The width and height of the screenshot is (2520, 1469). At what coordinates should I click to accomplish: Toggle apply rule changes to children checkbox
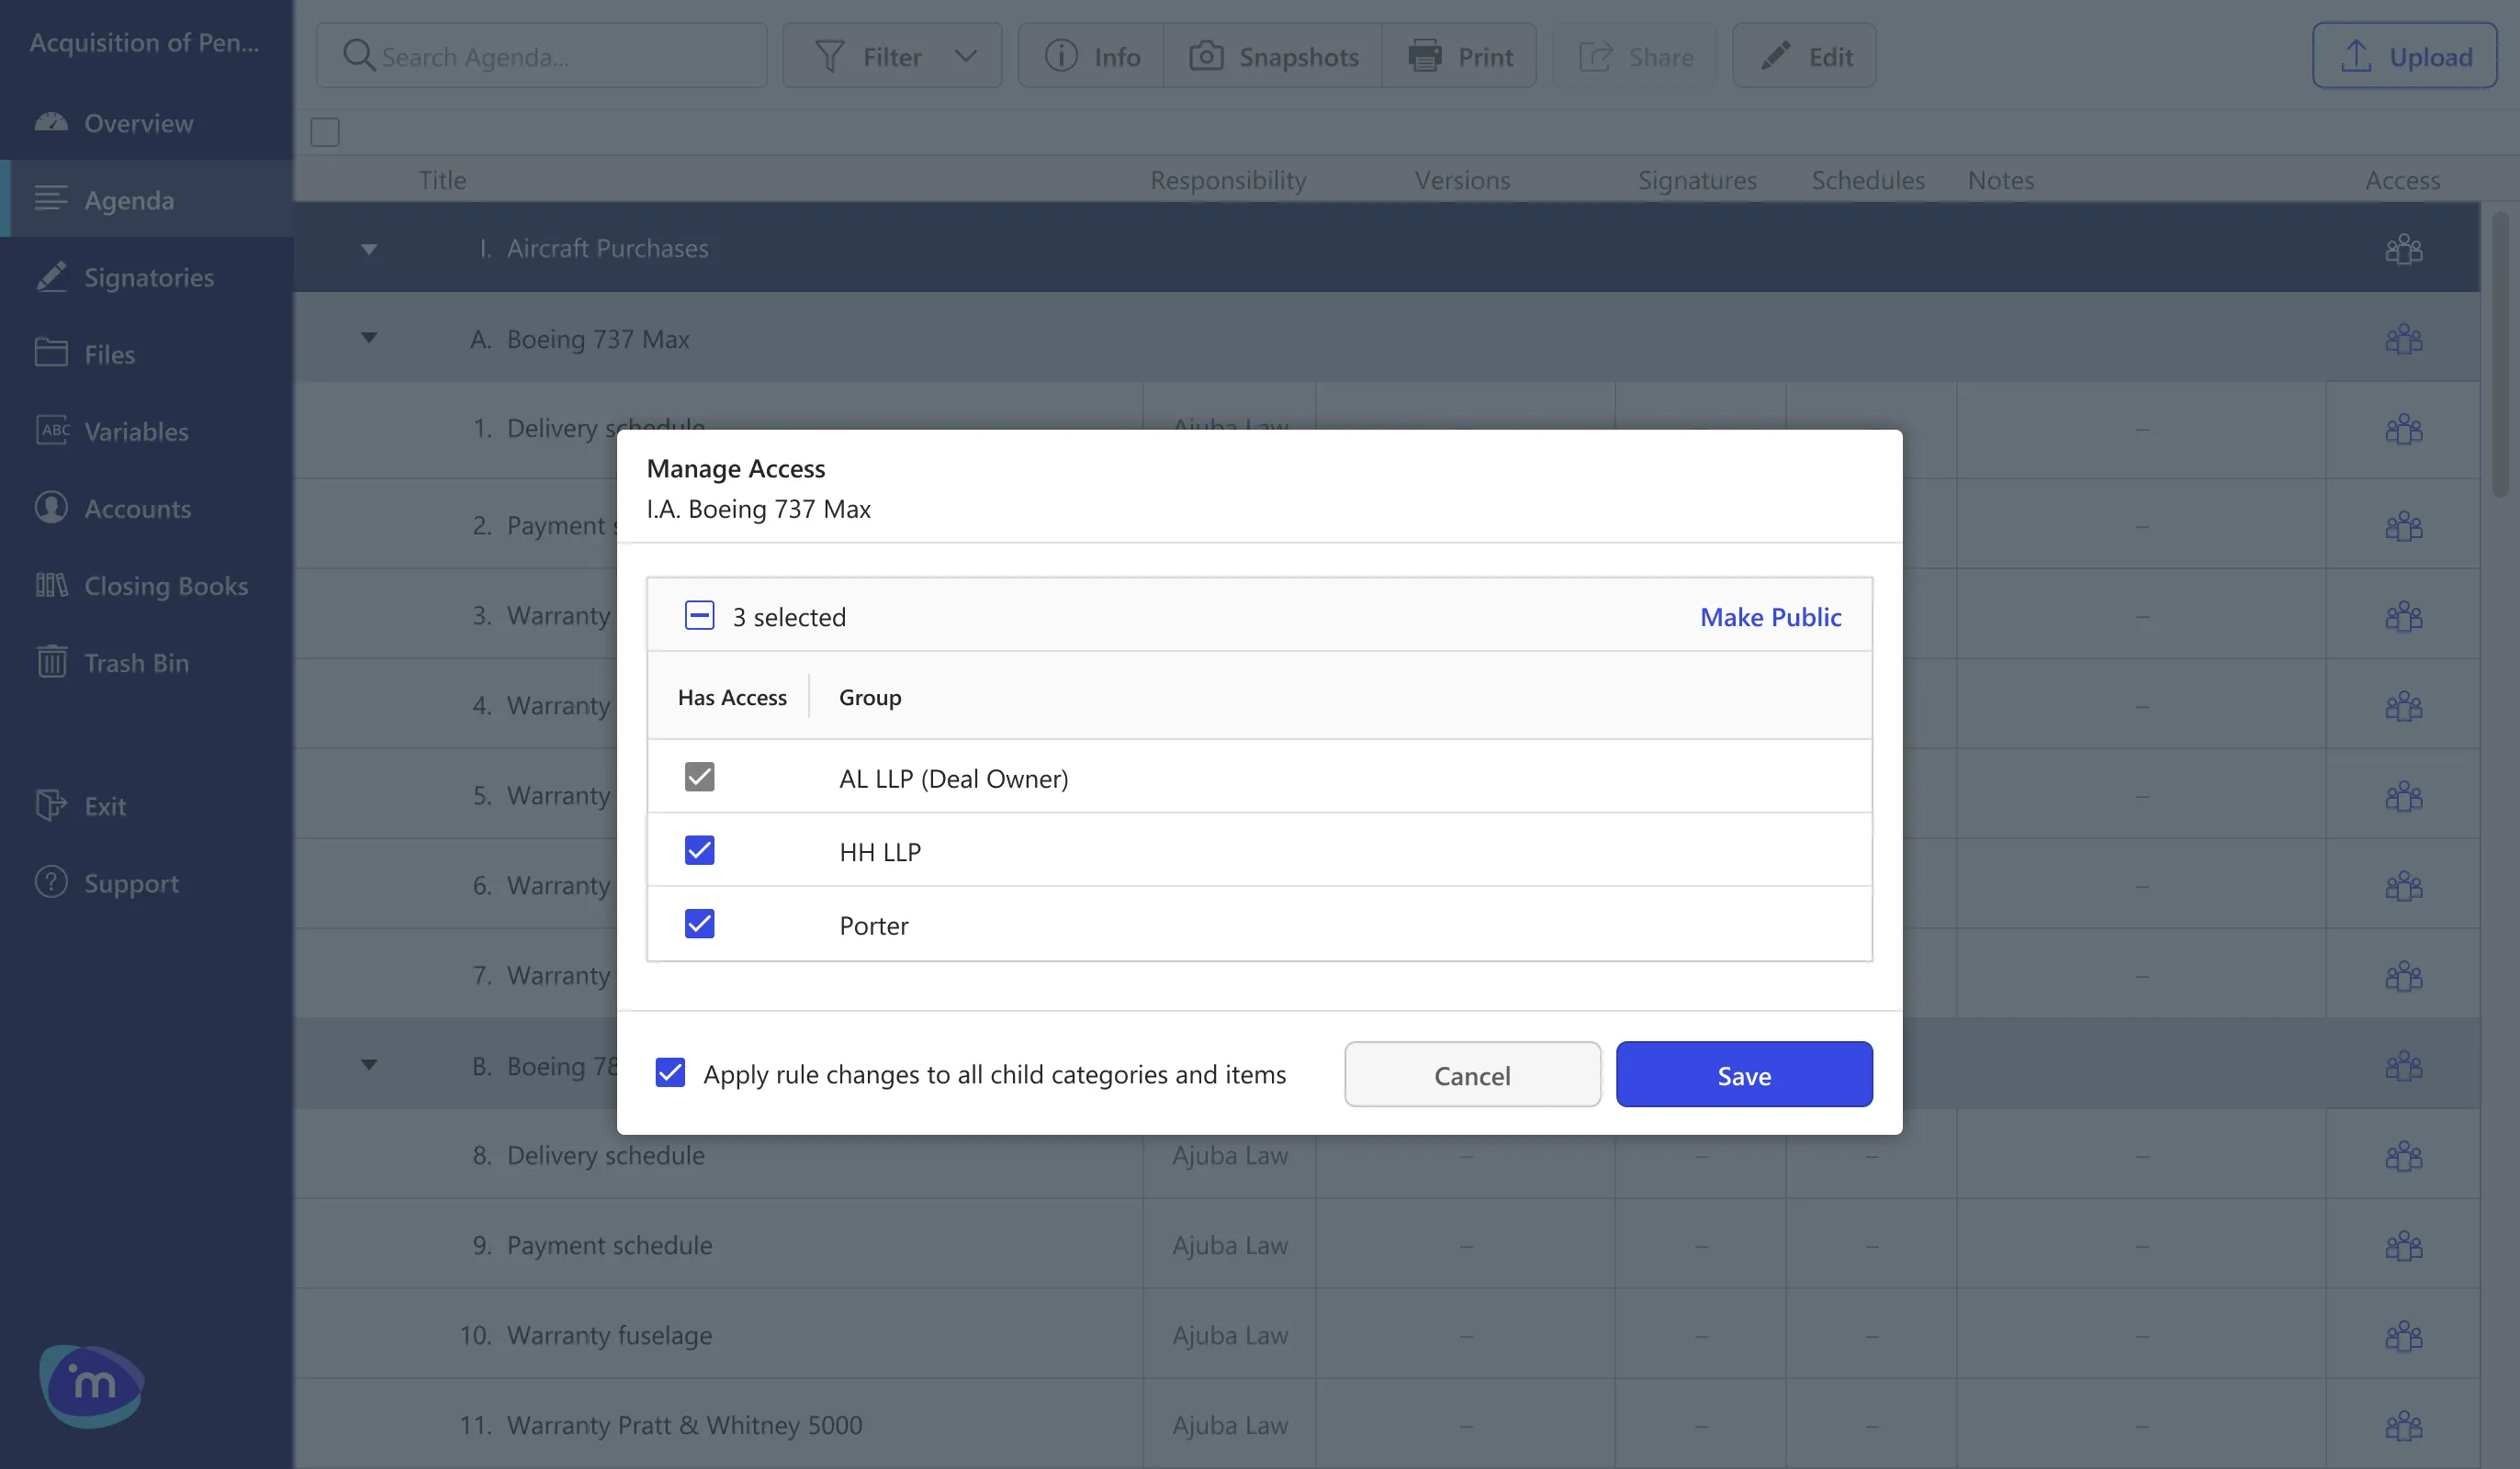[x=670, y=1073]
